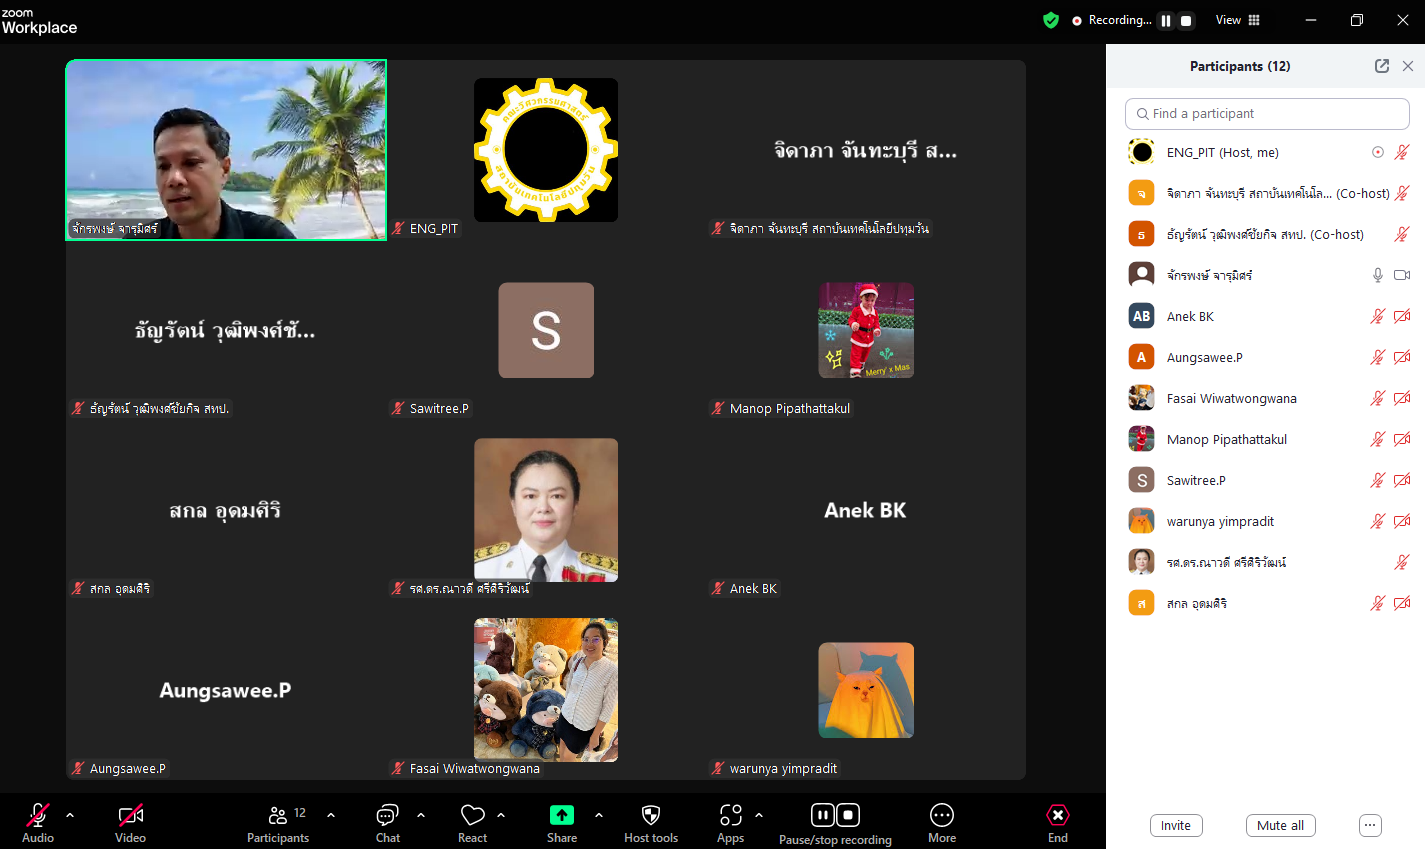Open the View layout menu
This screenshot has height=849, width=1425.
1238,20
